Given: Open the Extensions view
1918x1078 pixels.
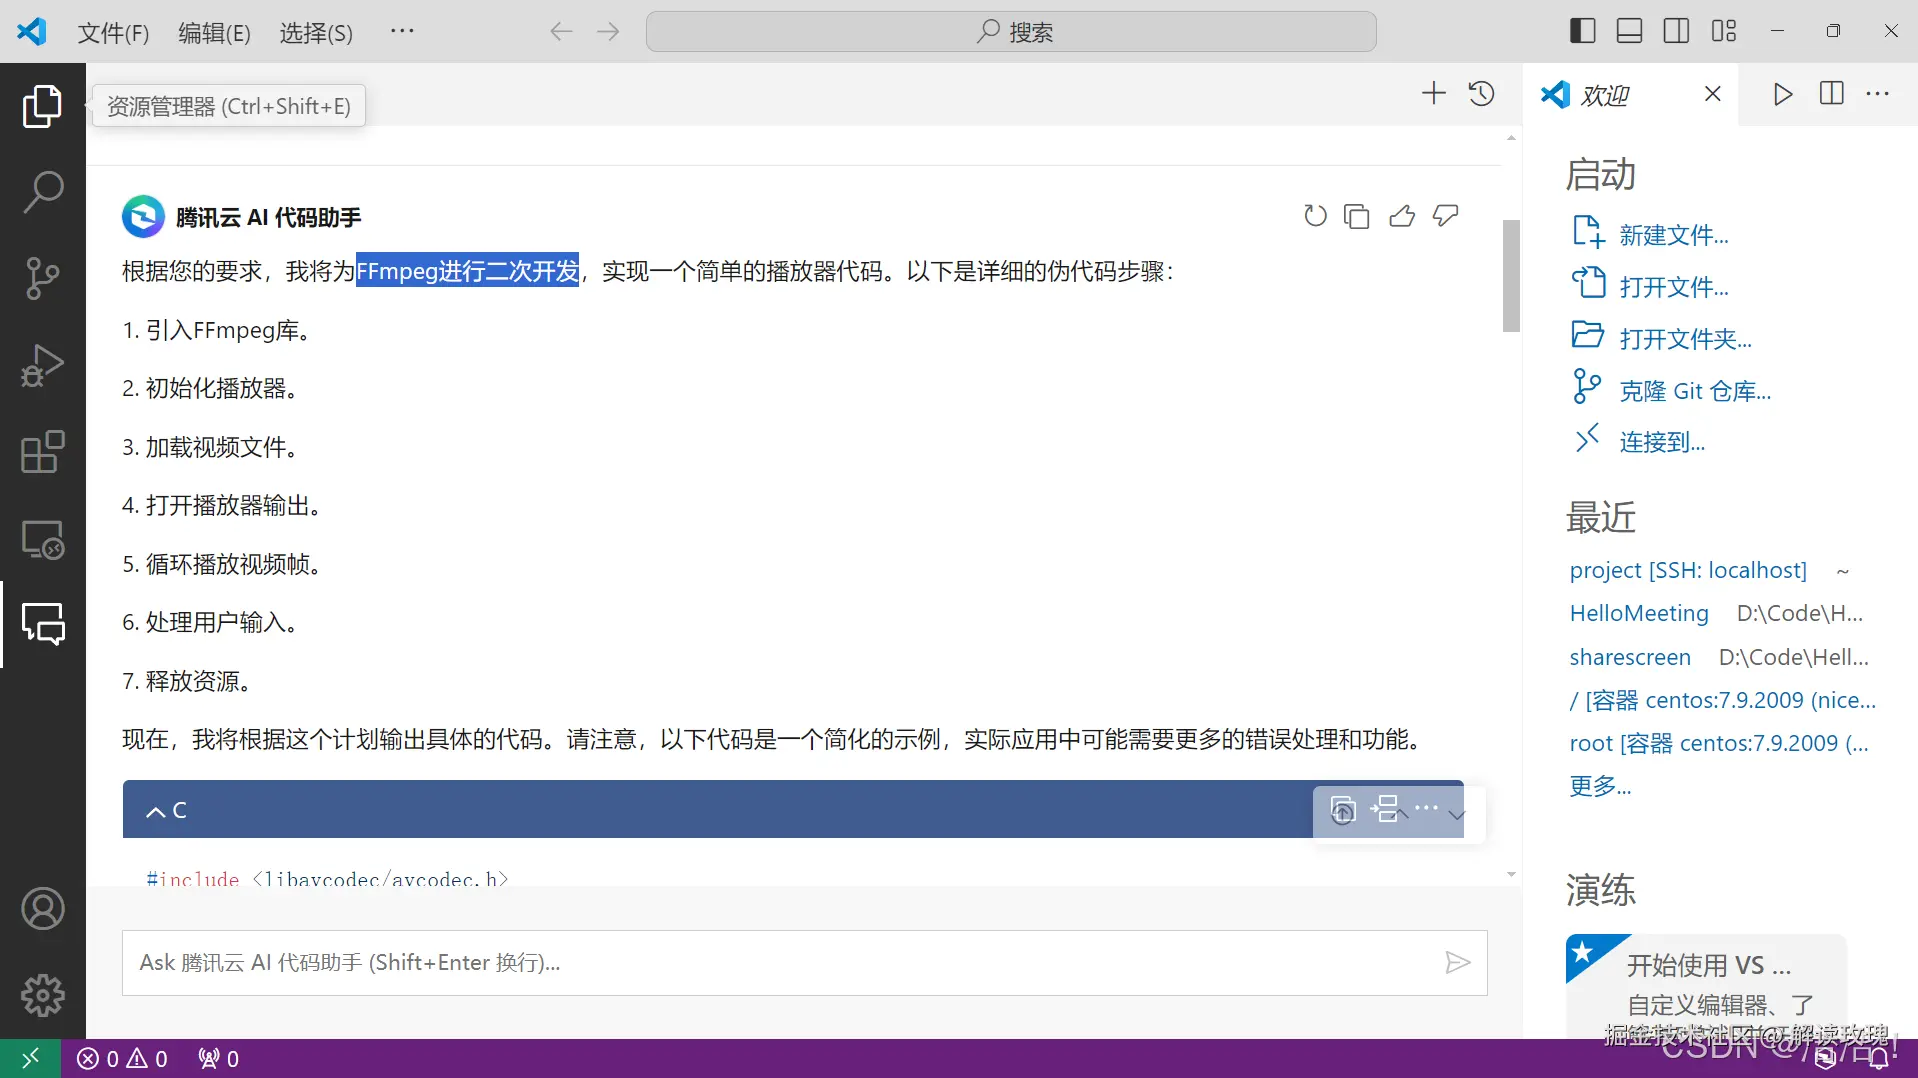Looking at the screenshot, I should click(x=42, y=452).
